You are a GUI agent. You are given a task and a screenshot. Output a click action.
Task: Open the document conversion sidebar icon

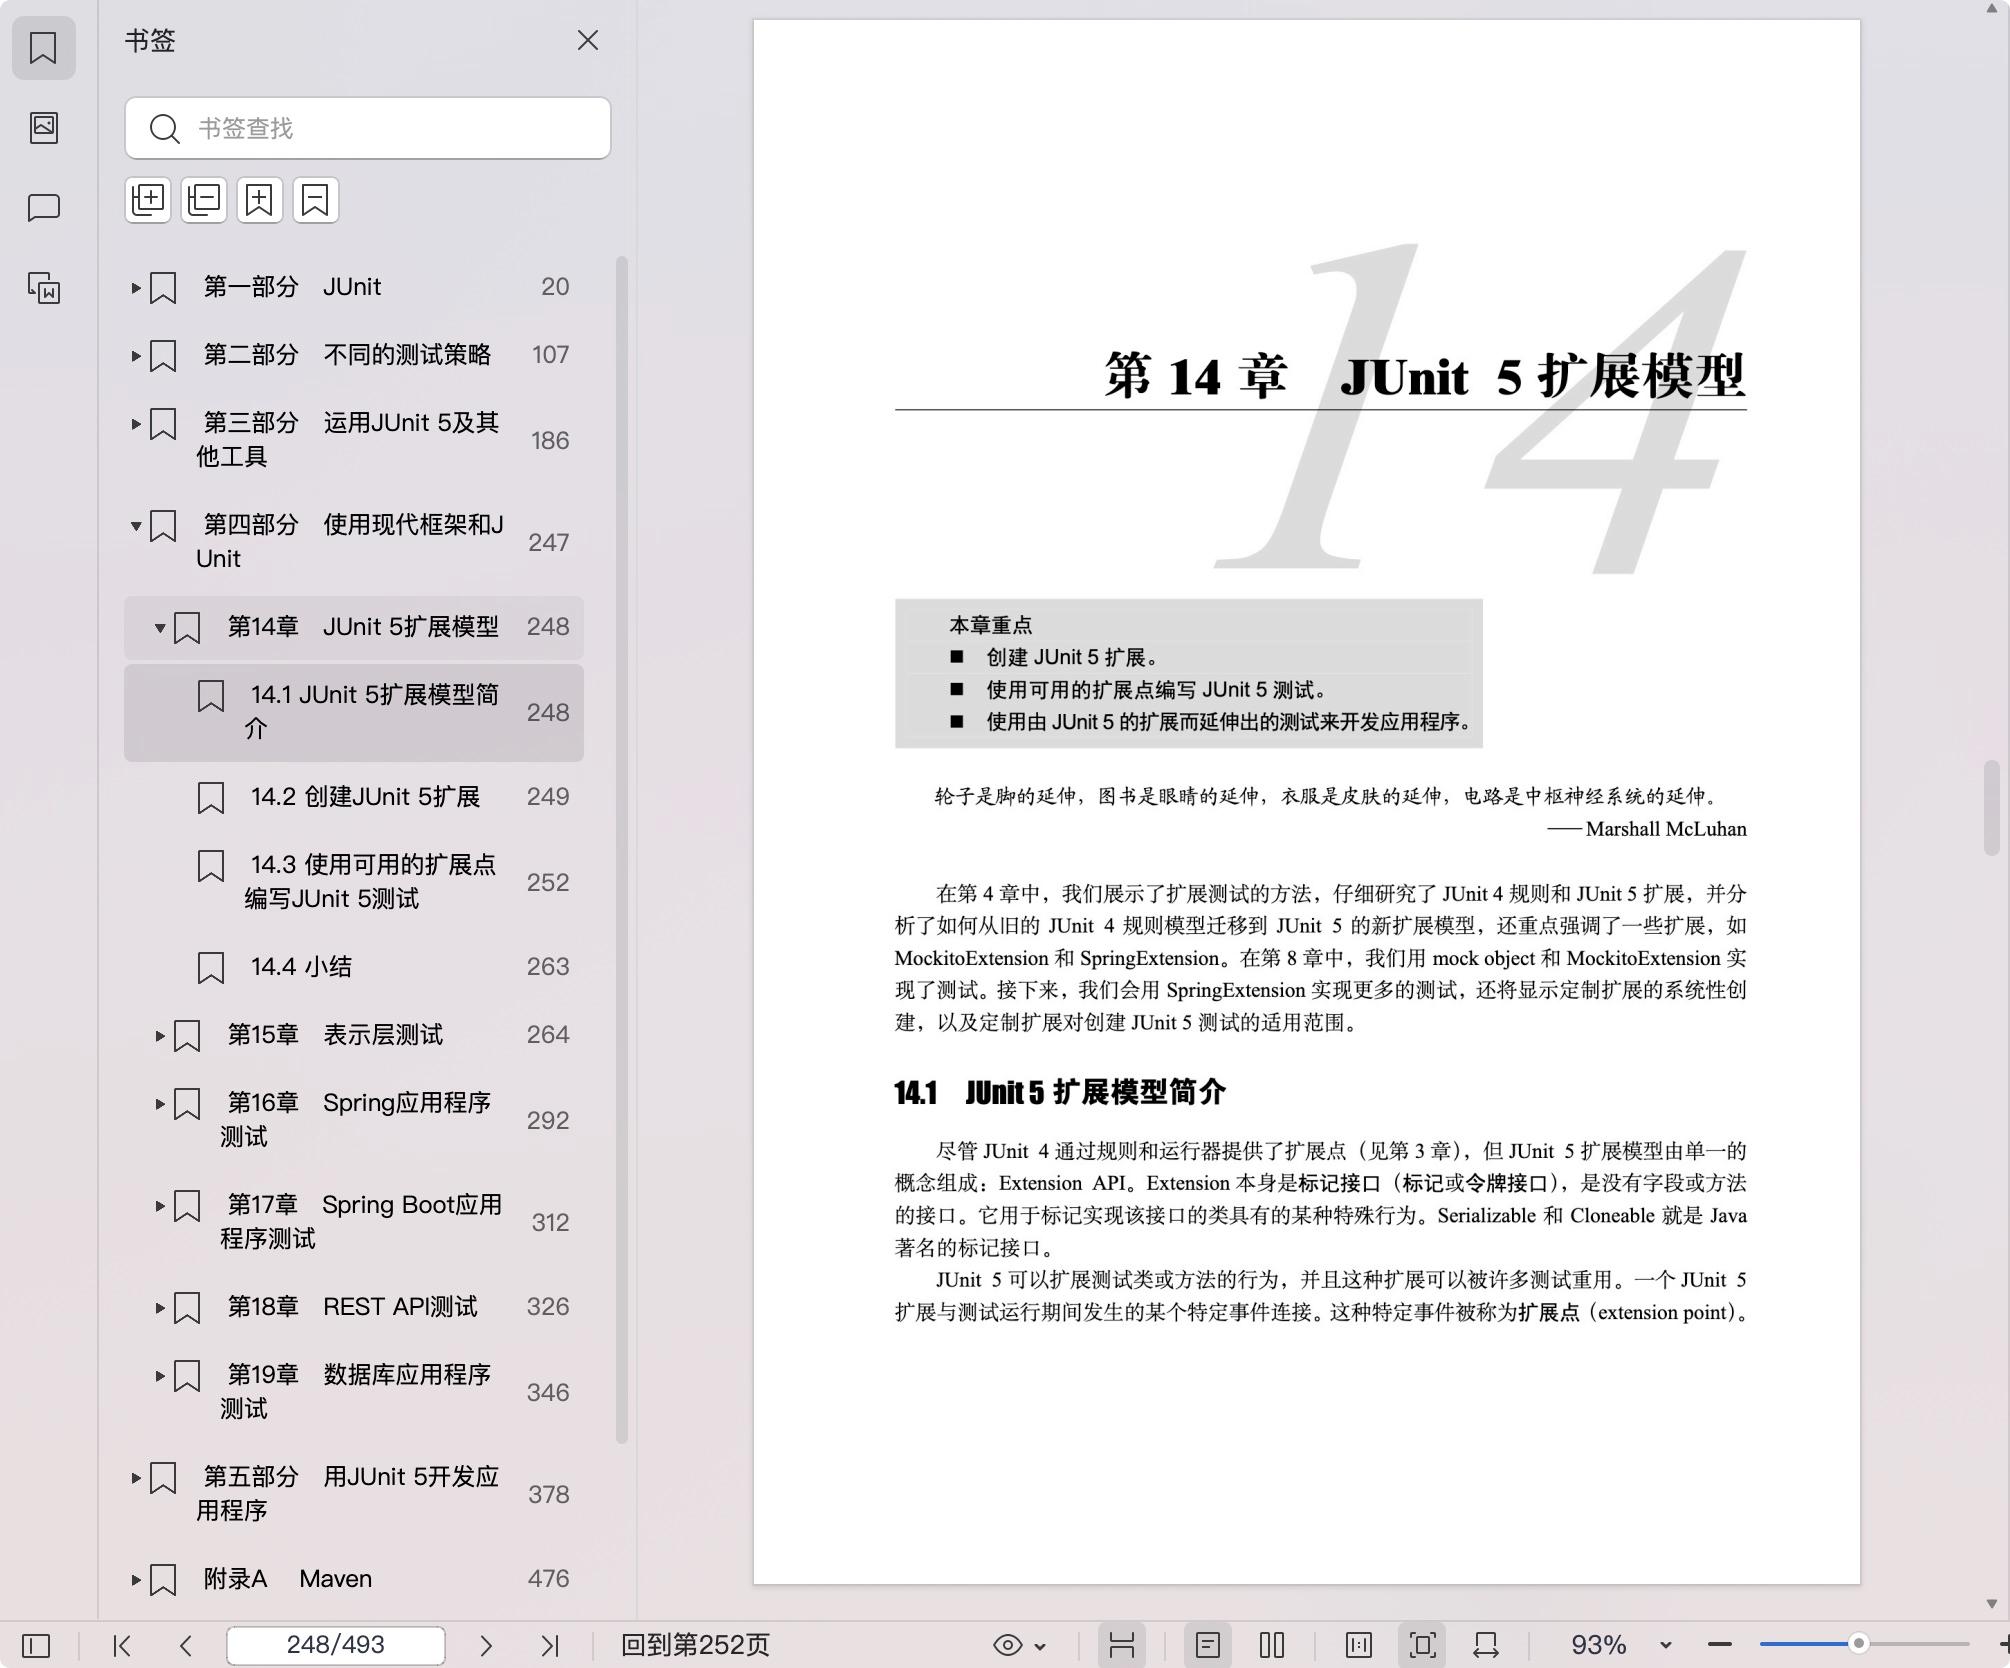(43, 288)
